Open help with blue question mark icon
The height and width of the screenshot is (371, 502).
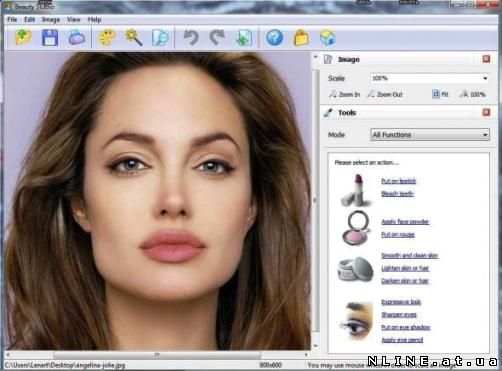pyautogui.click(x=275, y=37)
